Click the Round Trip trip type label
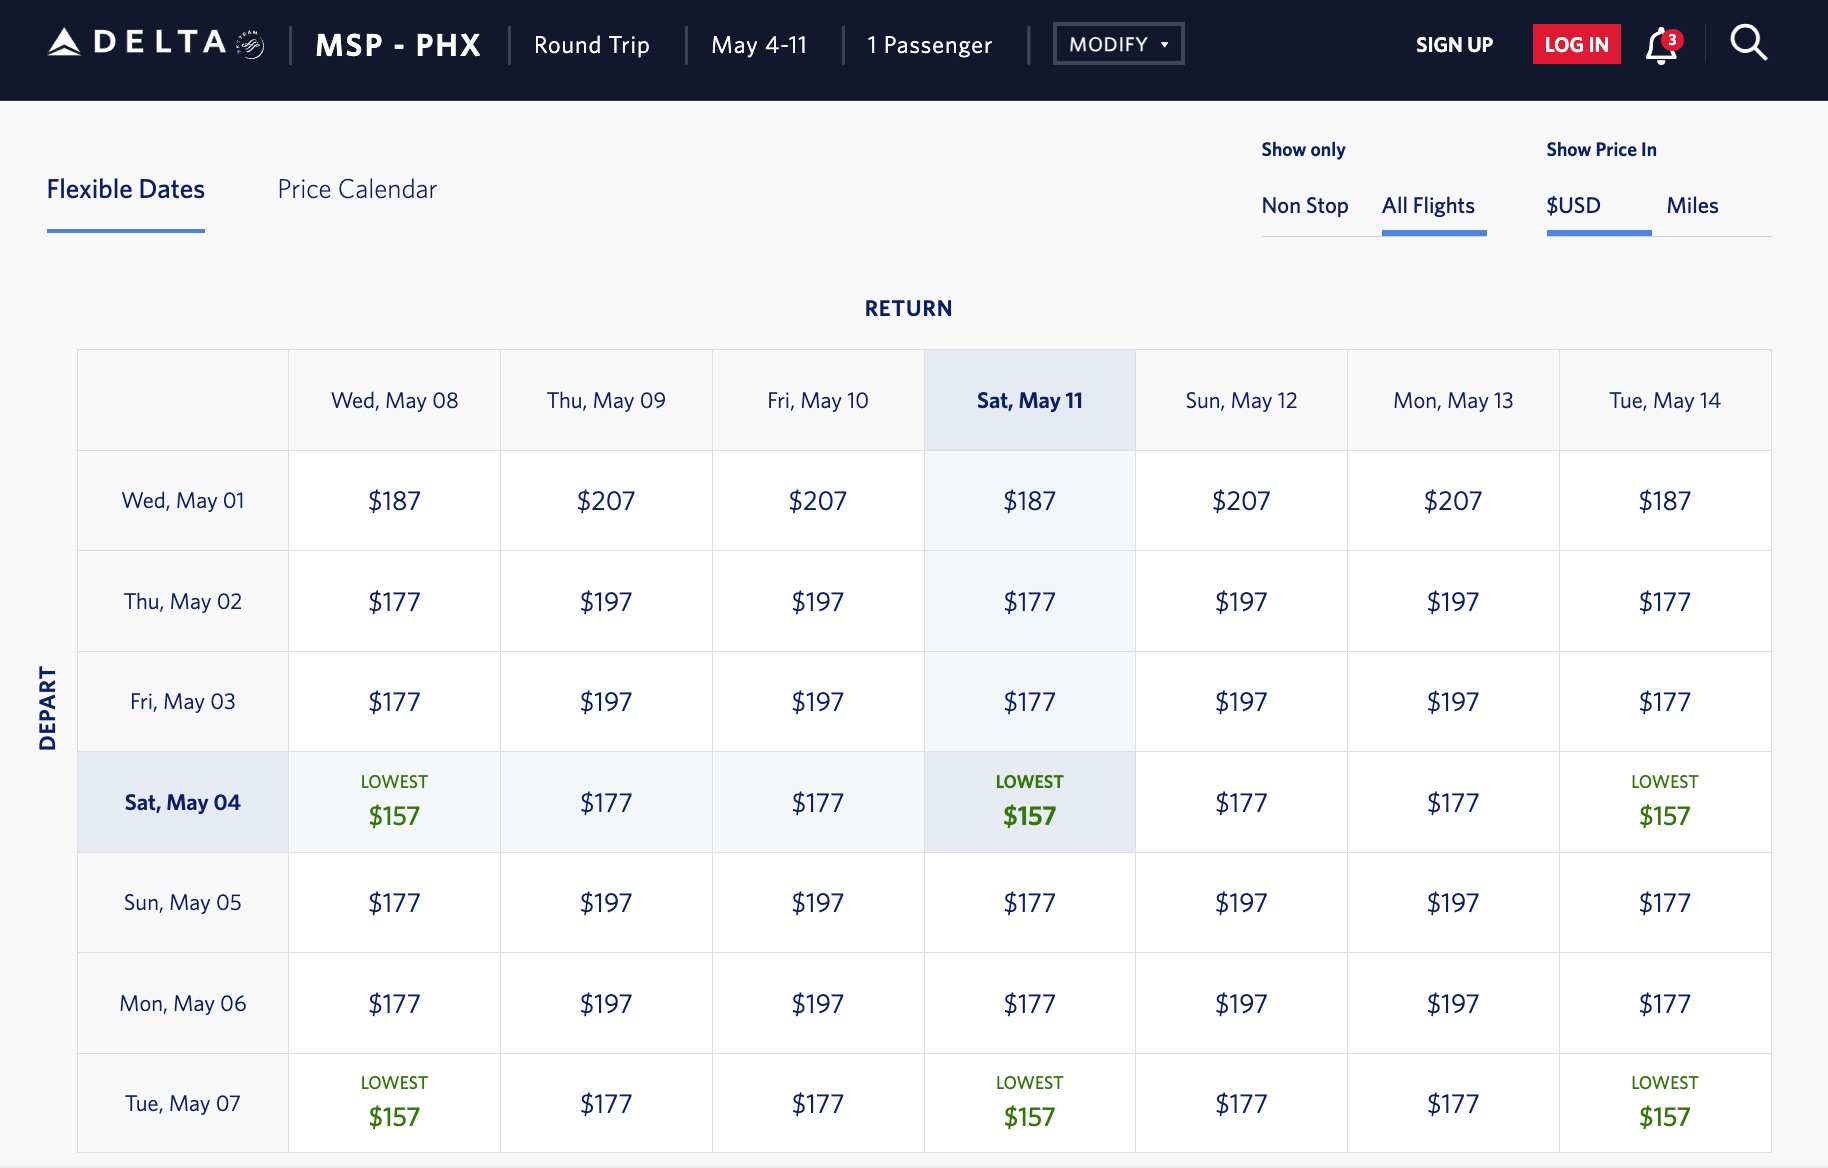The image size is (1828, 1168). [591, 45]
